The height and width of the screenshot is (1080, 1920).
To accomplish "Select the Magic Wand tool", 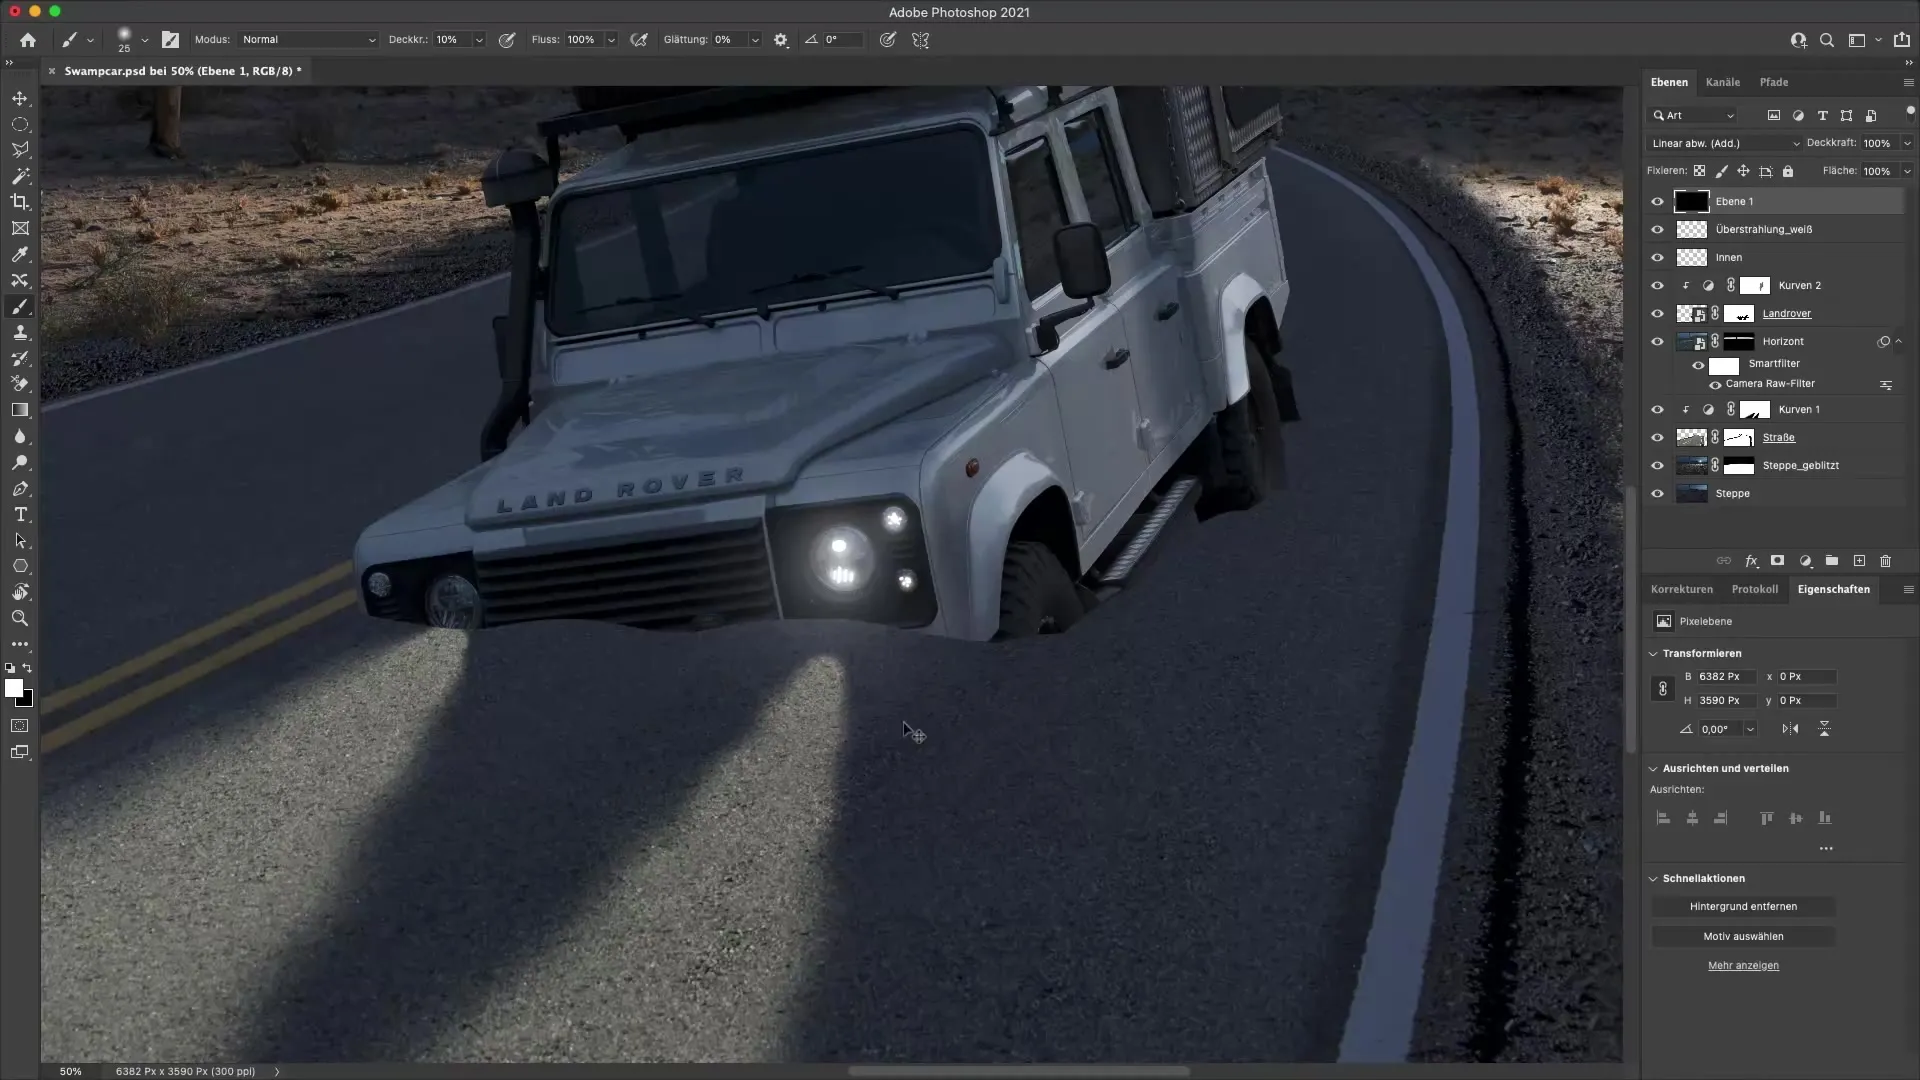I will pos(20,176).
